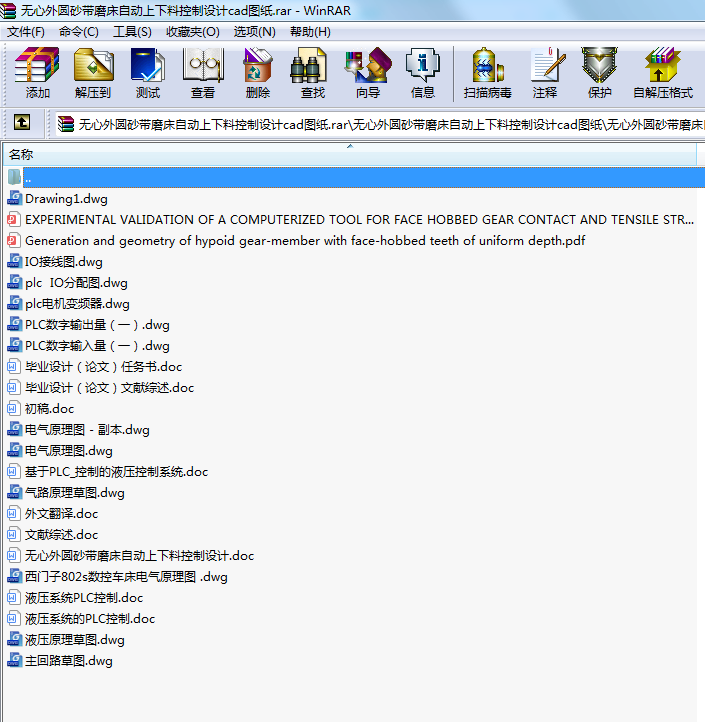Open the Tools (工具) menu
705x722 pixels.
pos(132,31)
